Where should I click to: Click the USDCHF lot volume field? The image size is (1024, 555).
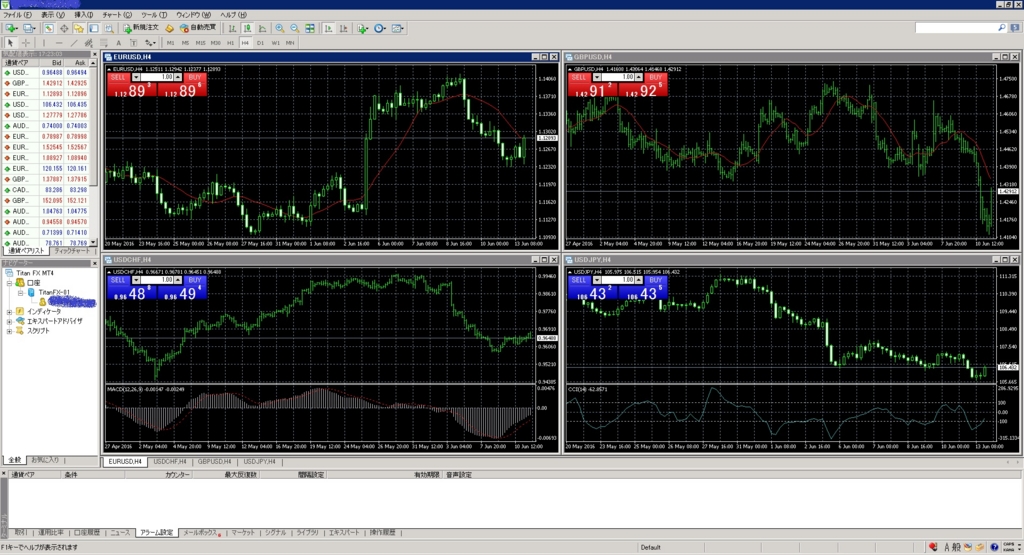click(157, 280)
